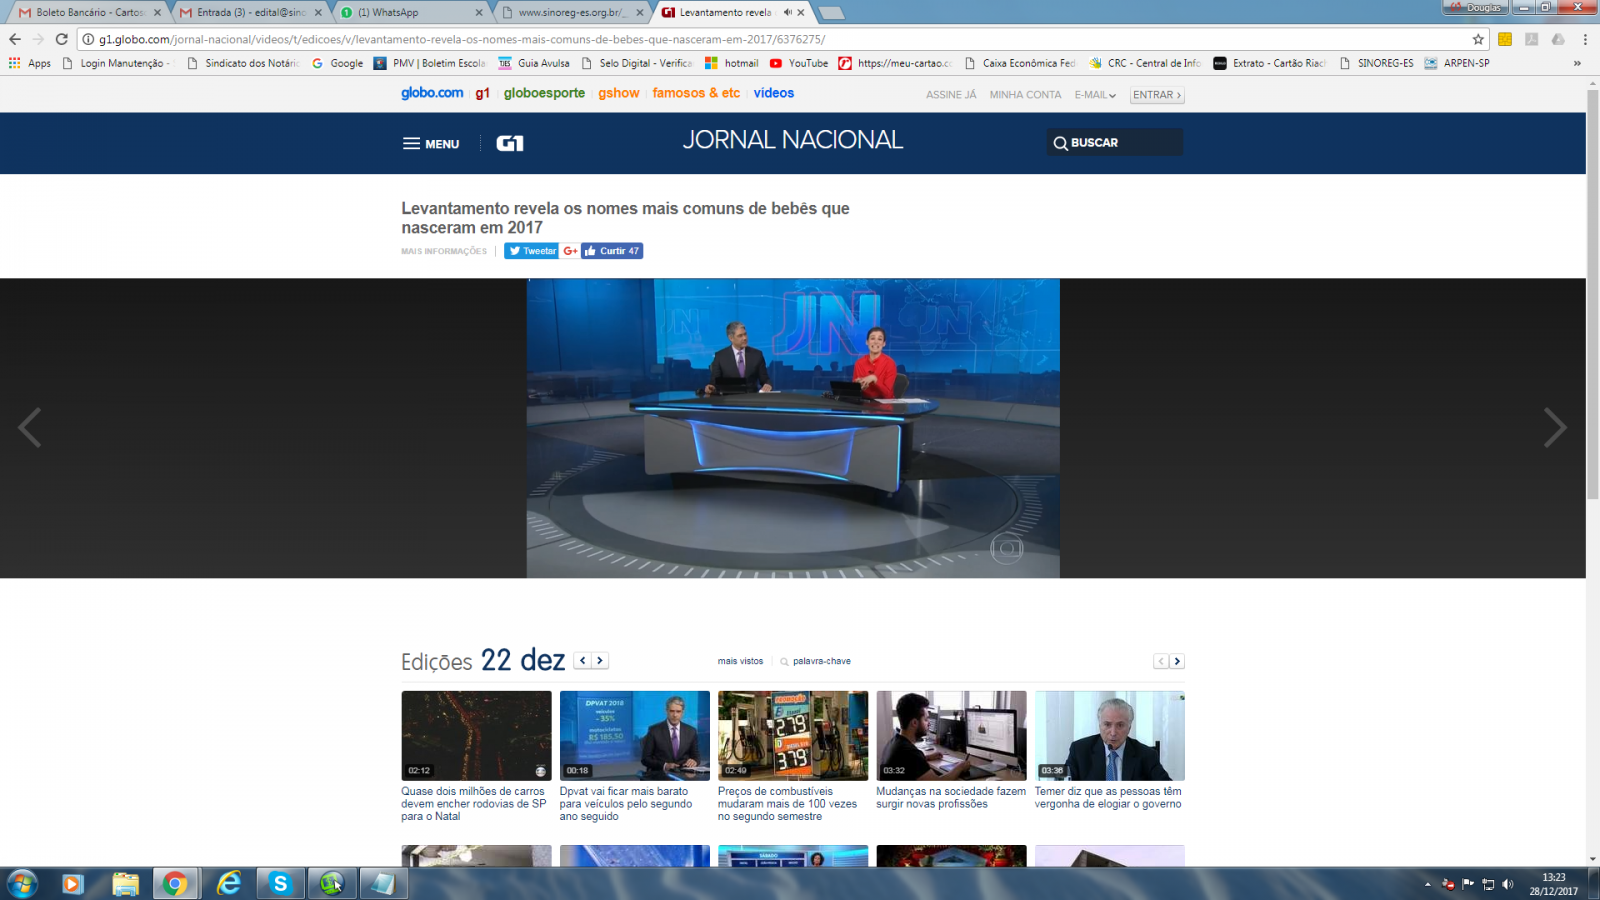Page videos list backward with left arrow
Image resolution: width=1600 pixels, height=900 pixels.
1161,661
